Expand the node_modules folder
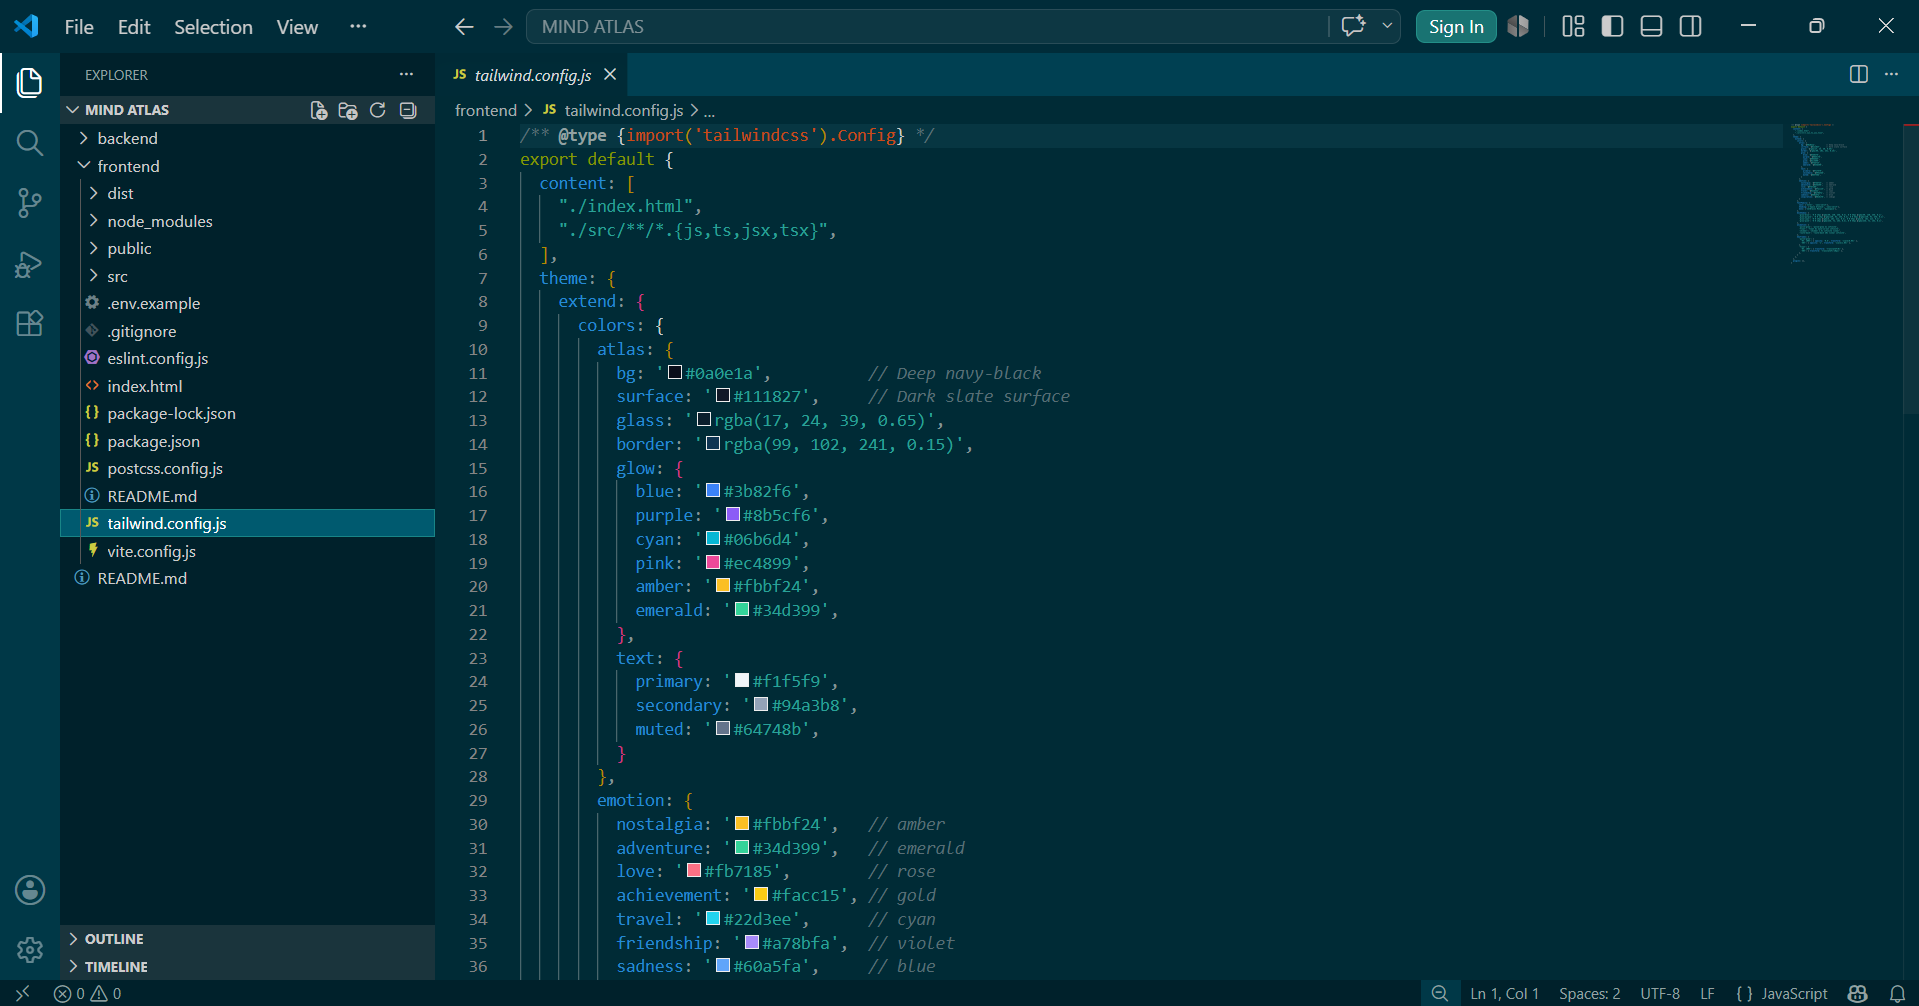The width and height of the screenshot is (1919, 1006). (247, 221)
